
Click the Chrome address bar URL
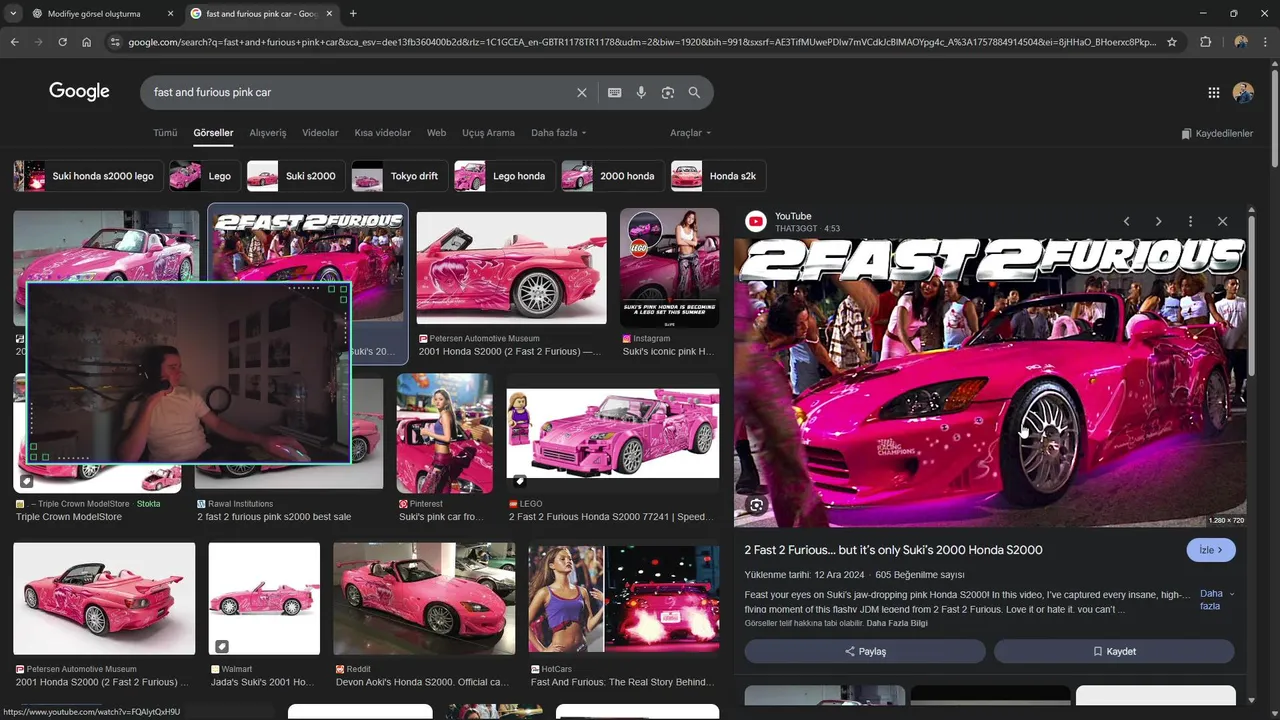click(642, 42)
